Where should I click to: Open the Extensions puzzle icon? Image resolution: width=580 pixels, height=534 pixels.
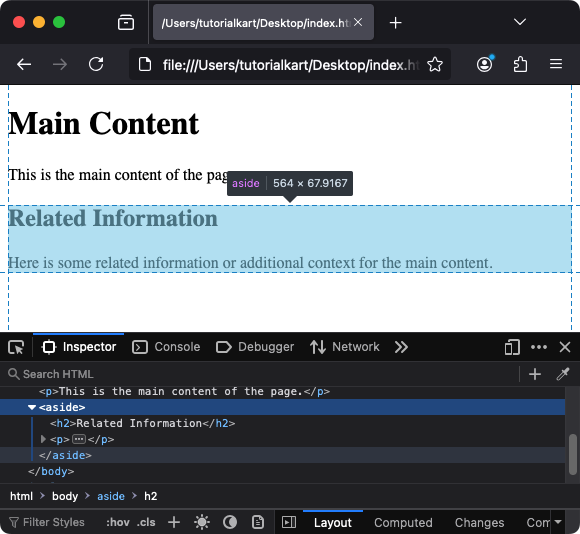(x=520, y=64)
